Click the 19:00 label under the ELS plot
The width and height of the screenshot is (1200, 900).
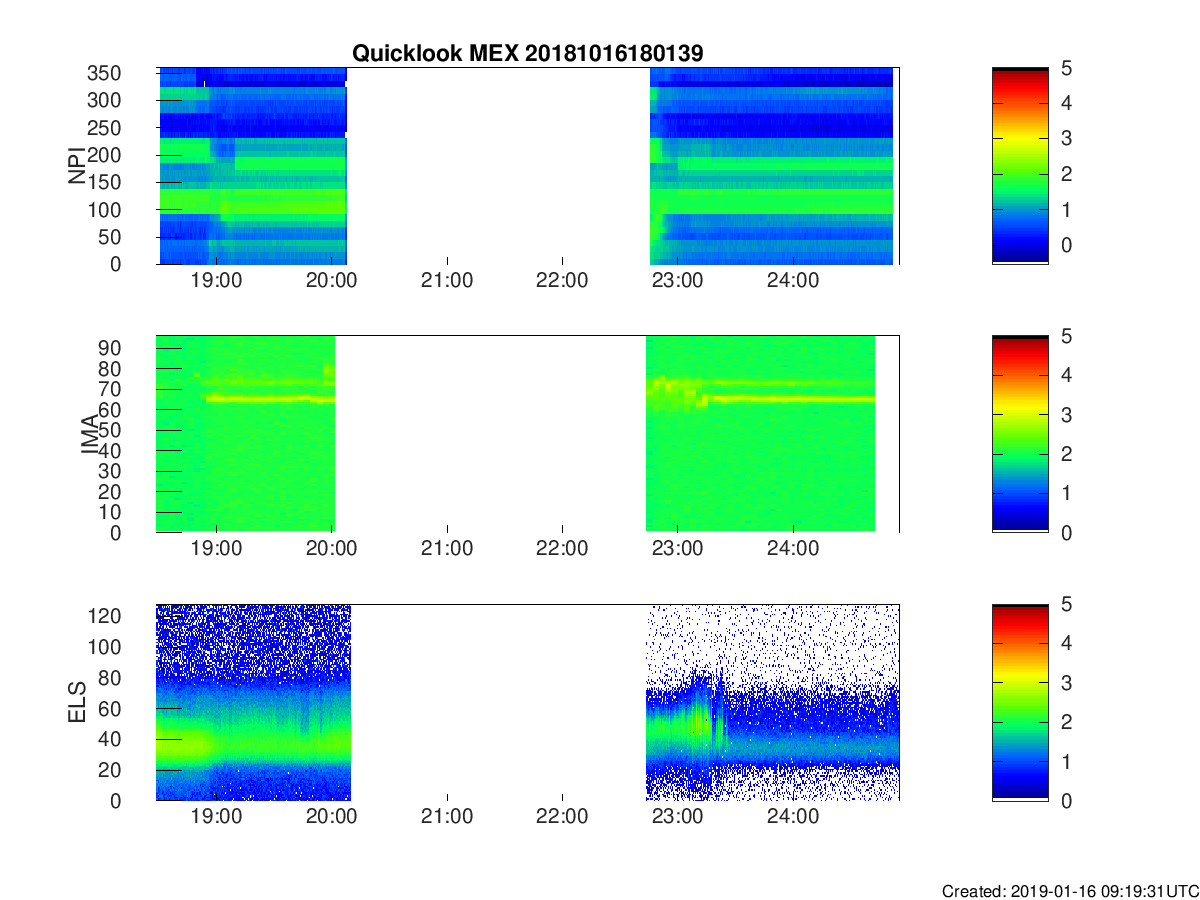point(217,817)
